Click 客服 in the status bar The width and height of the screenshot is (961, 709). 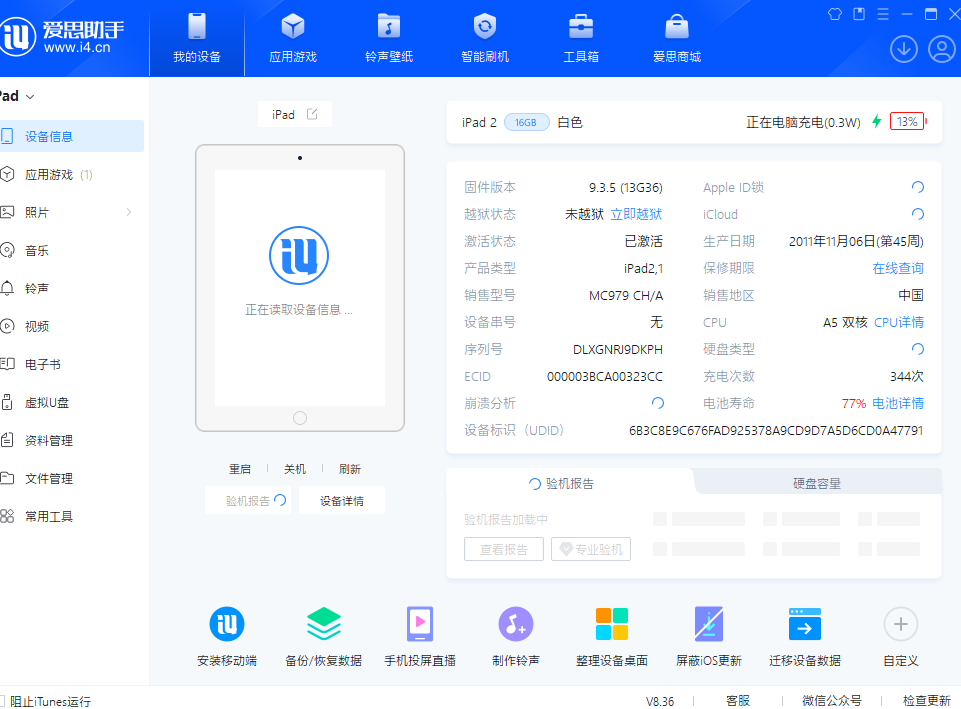738,700
